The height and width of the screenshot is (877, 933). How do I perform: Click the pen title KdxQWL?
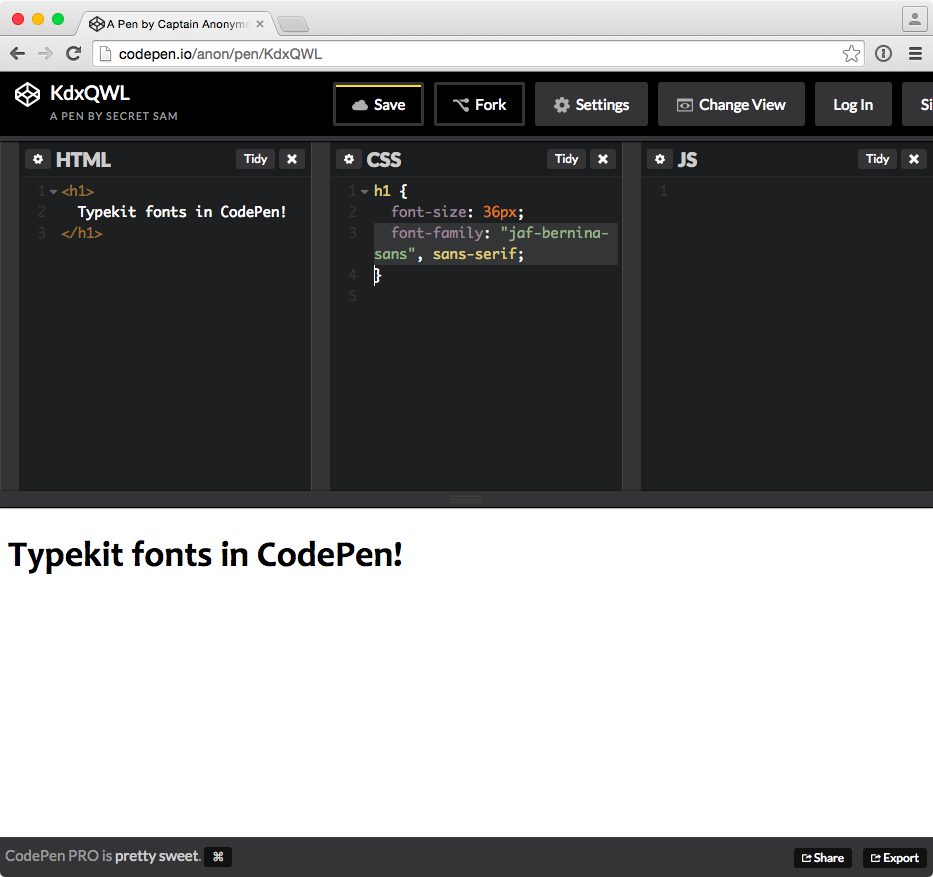tap(90, 93)
